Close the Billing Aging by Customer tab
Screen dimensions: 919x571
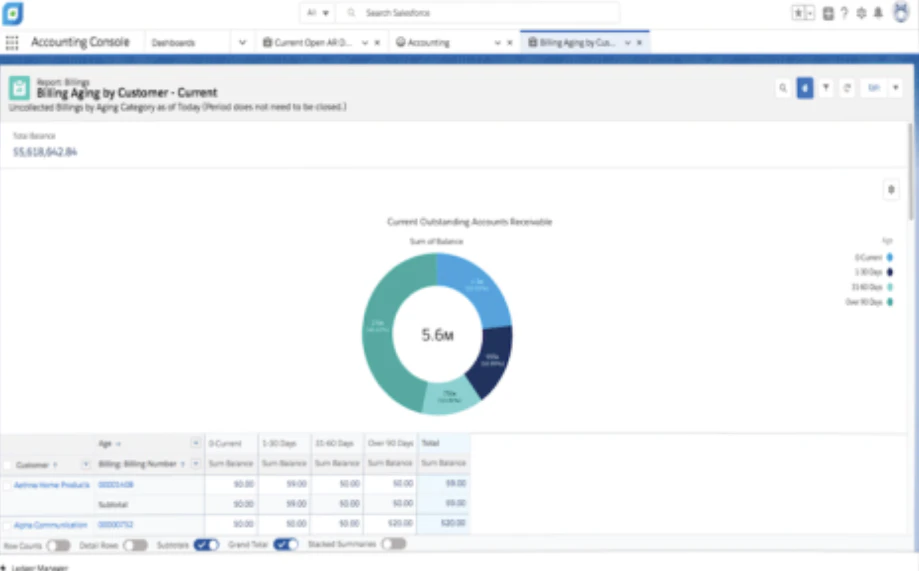[639, 42]
